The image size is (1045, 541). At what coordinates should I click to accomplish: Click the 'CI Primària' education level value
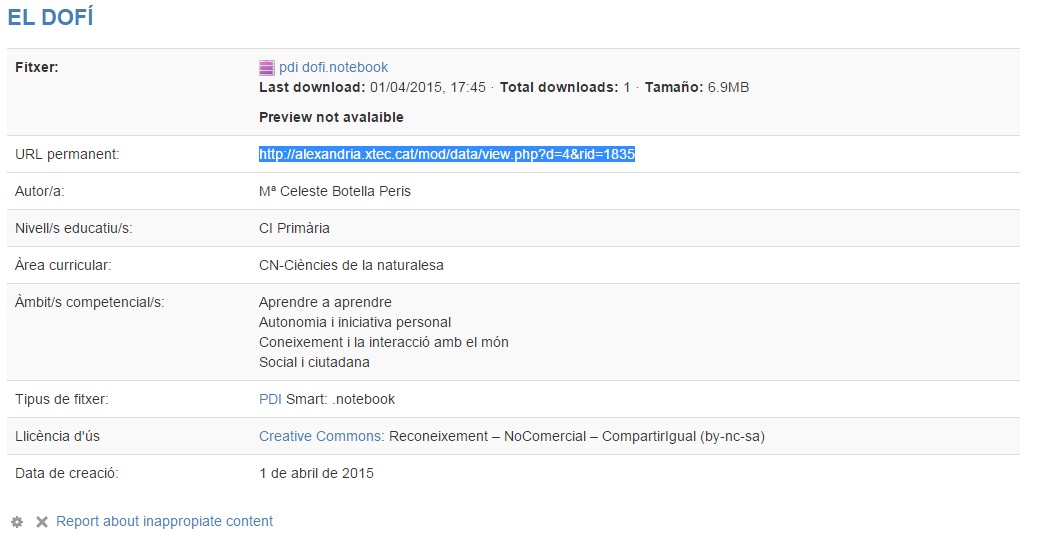coord(294,228)
